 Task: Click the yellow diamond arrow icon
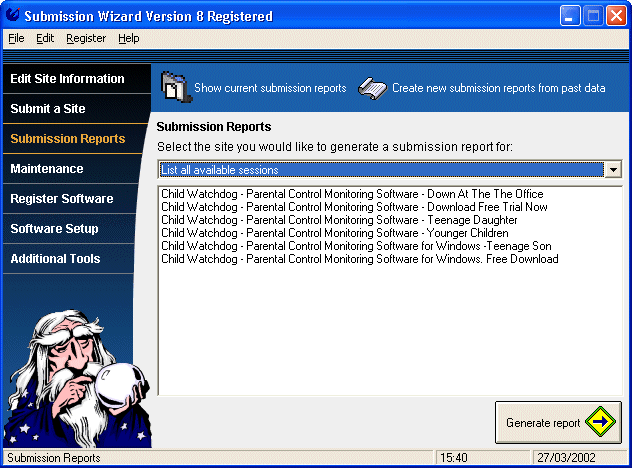click(x=600, y=422)
